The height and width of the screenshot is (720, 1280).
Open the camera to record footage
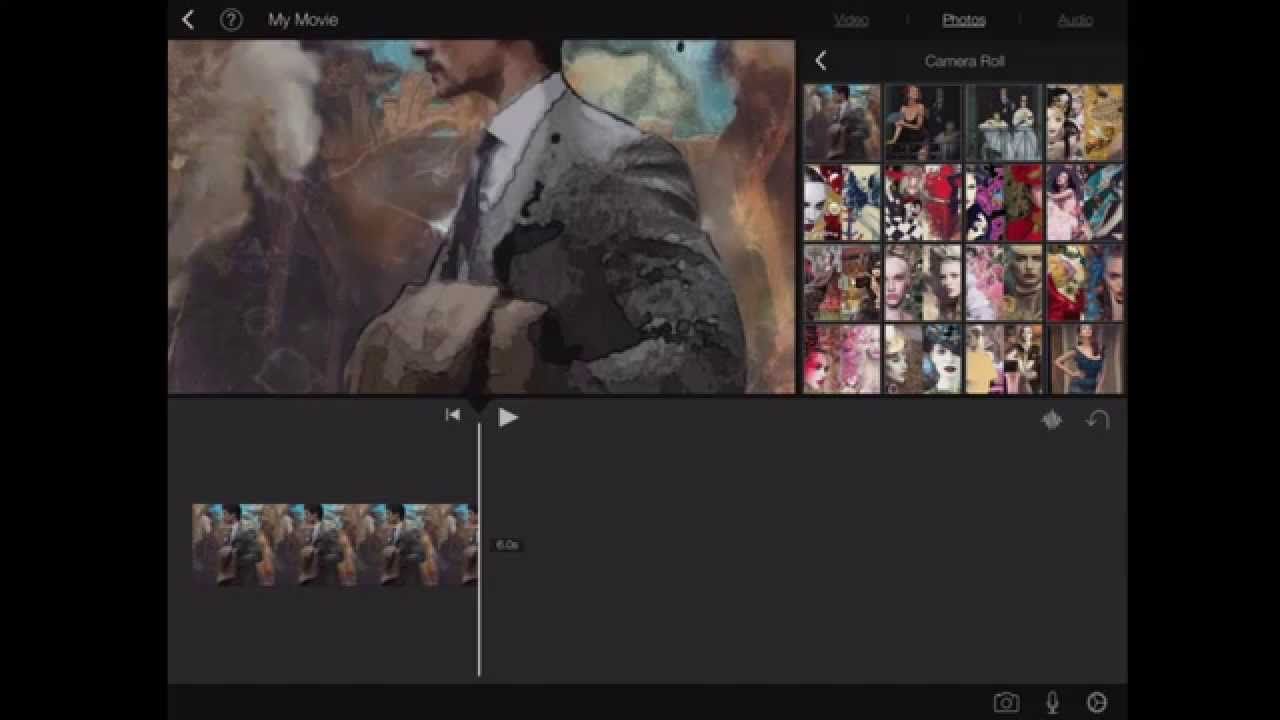[x=1006, y=702]
